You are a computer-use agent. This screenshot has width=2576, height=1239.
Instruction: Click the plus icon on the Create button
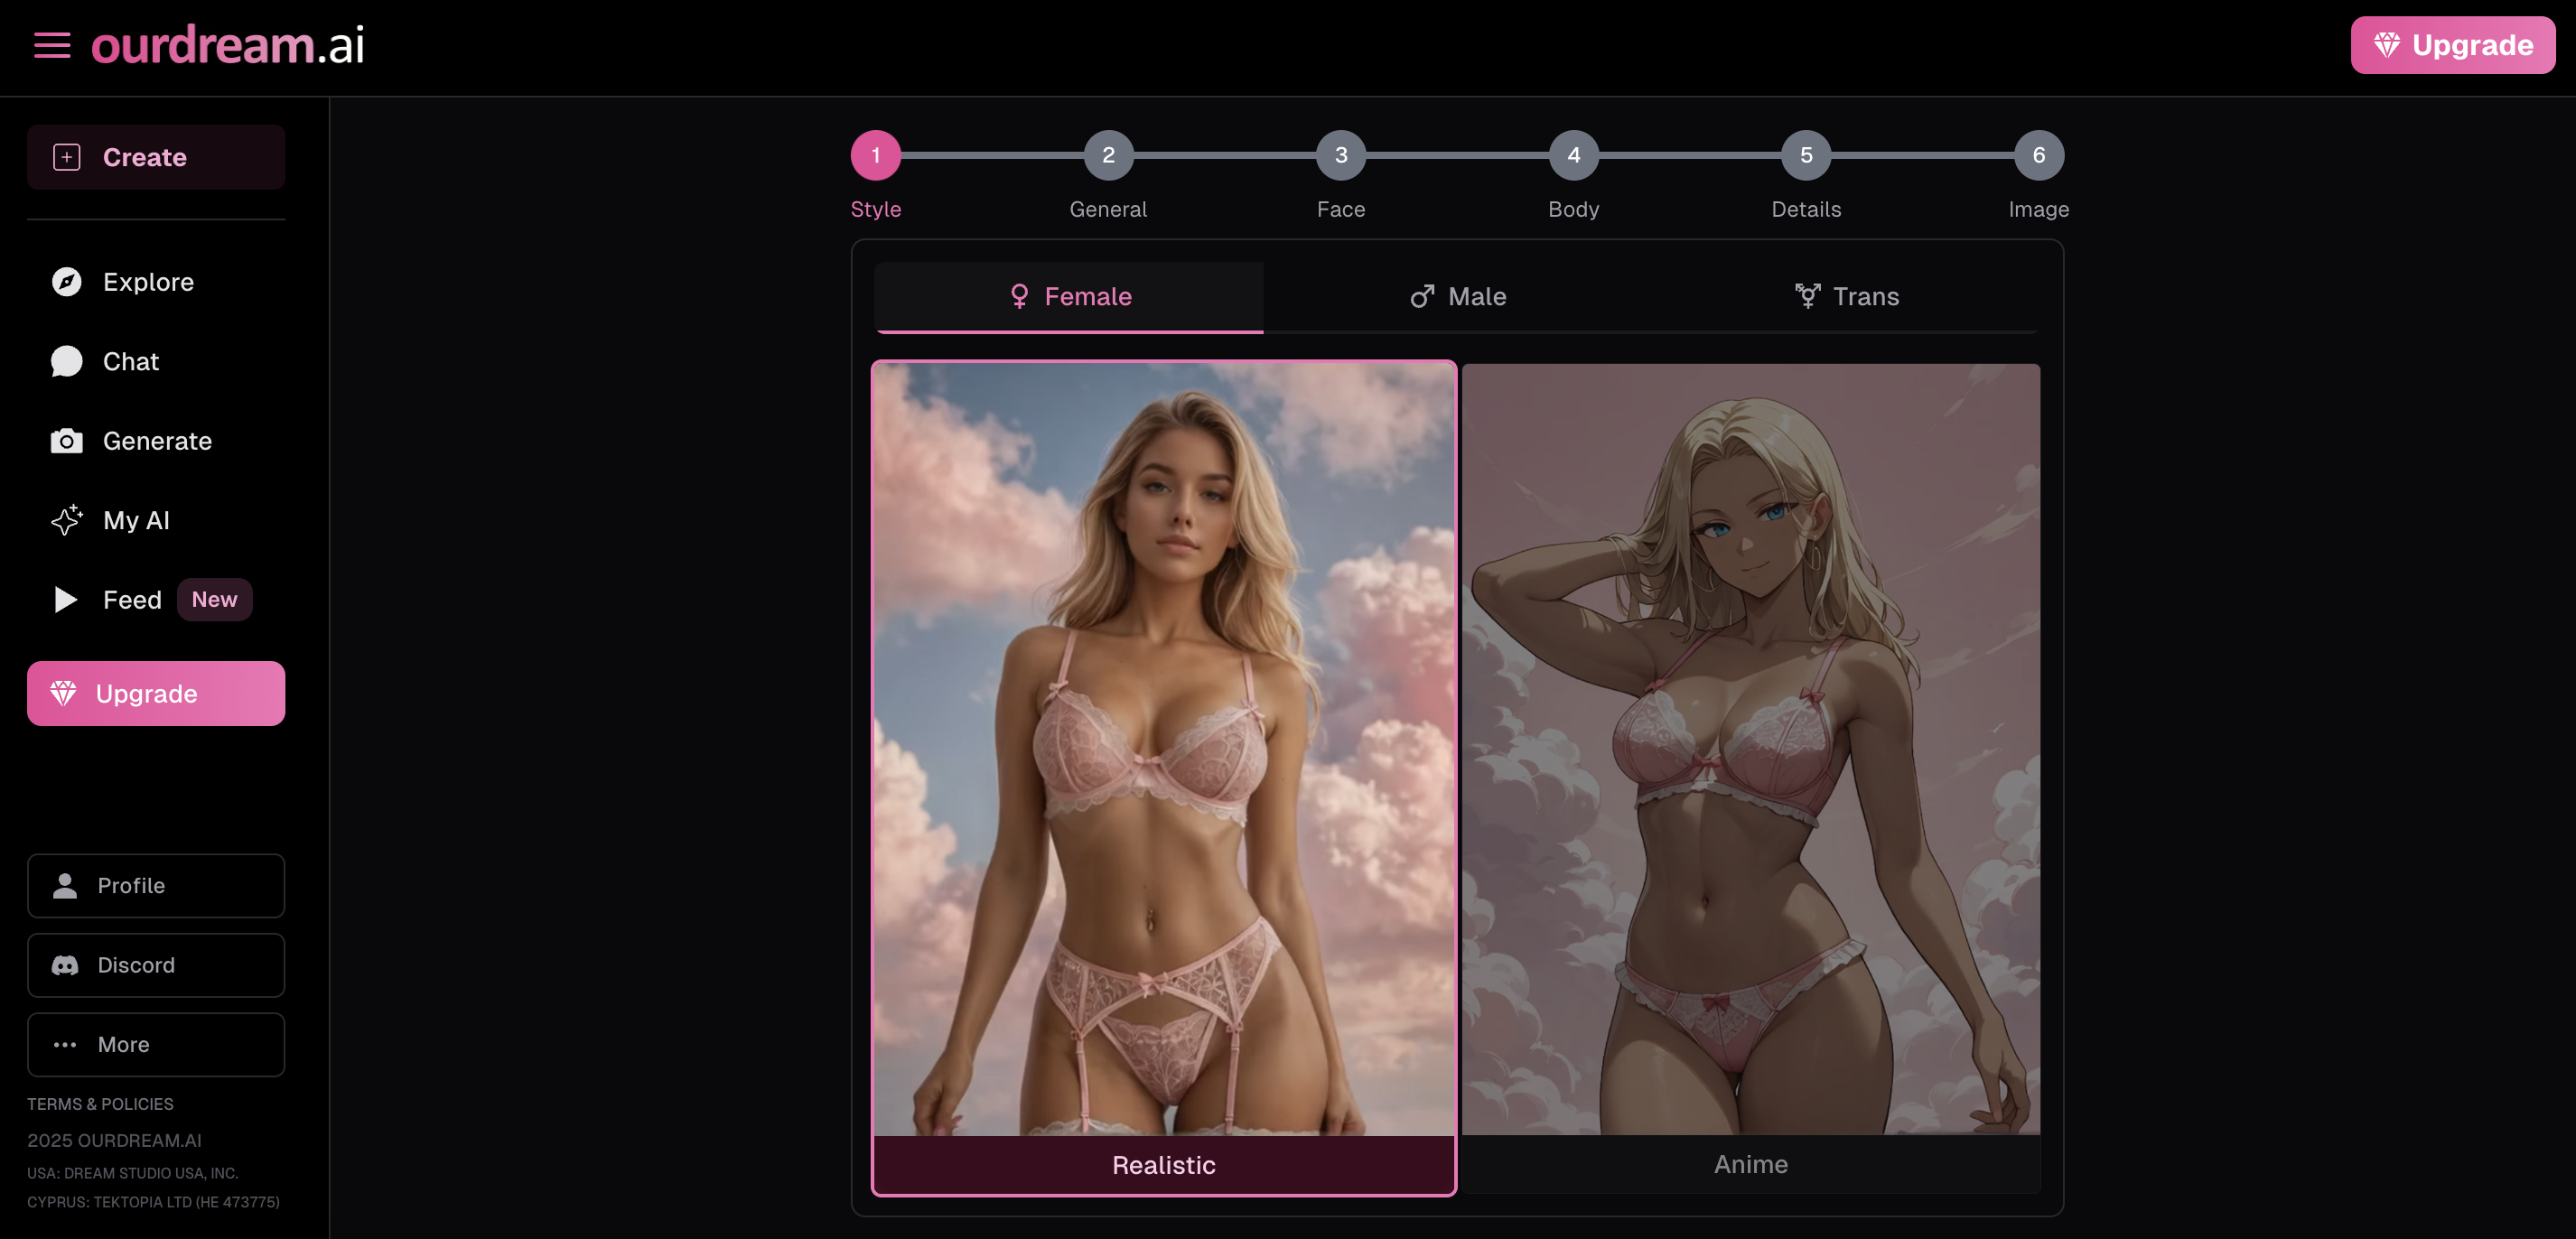tap(66, 157)
